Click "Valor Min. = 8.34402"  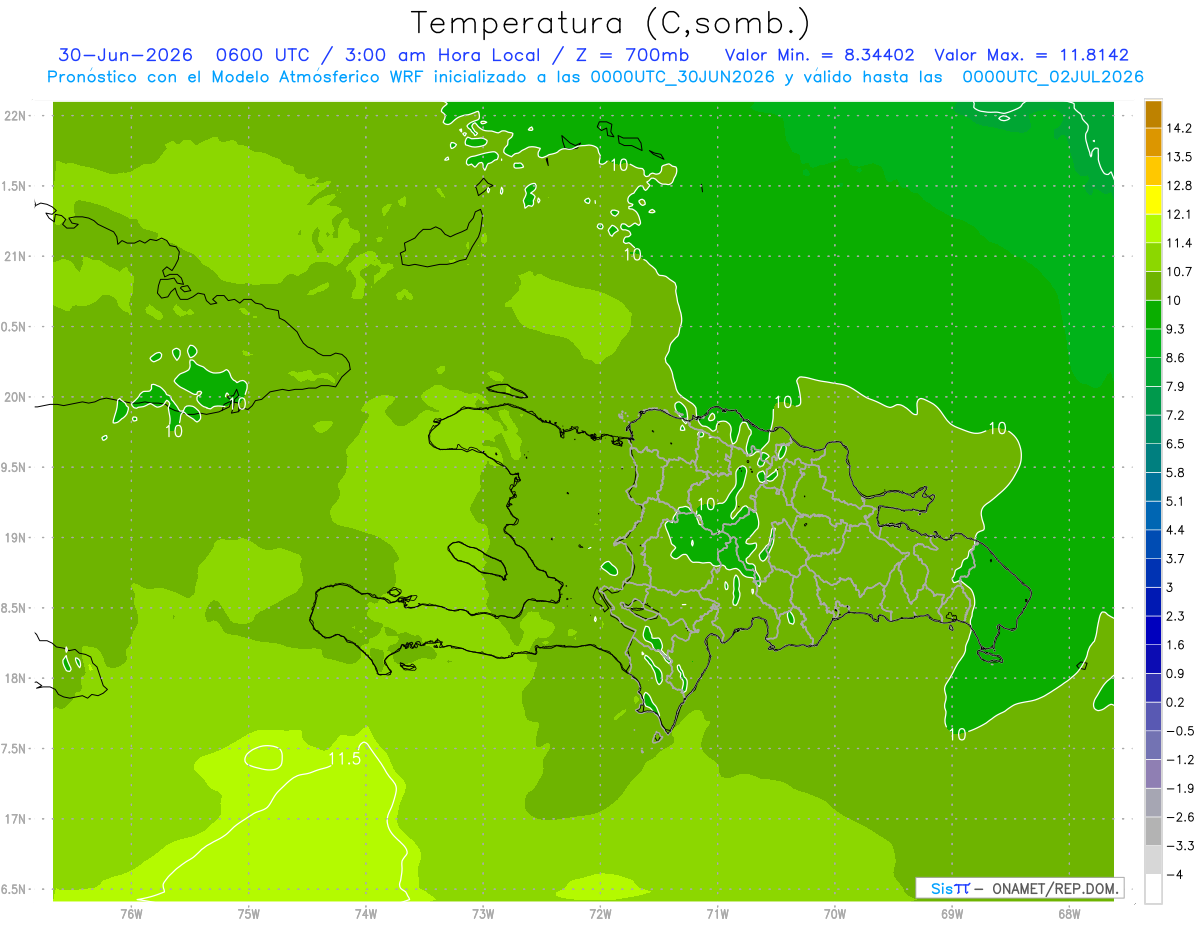point(819,55)
